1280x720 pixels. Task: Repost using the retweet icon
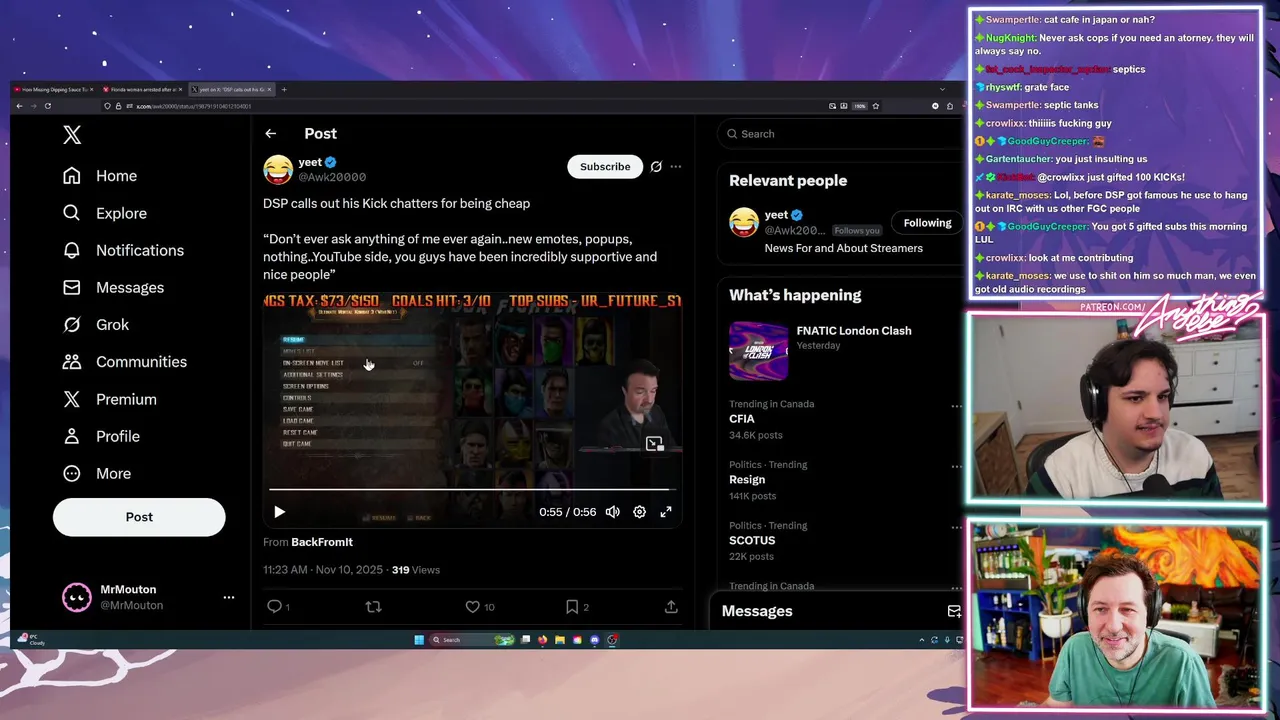pos(374,606)
